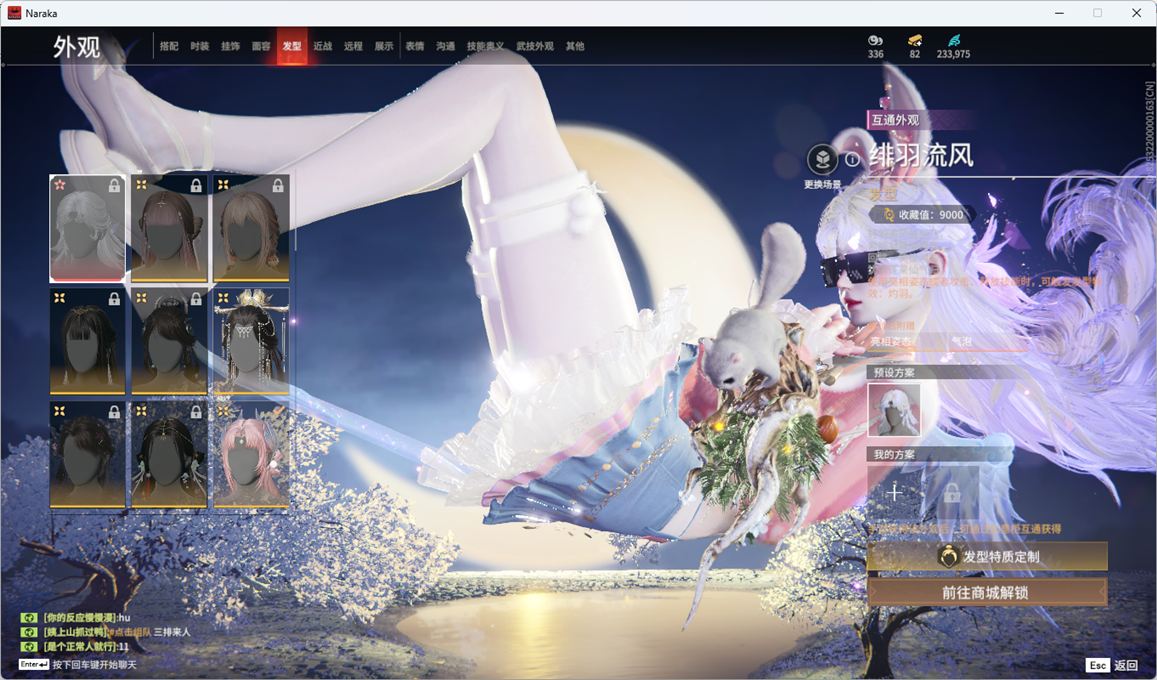Switch to the 武技外观 tab
The image size is (1157, 680).
point(534,46)
